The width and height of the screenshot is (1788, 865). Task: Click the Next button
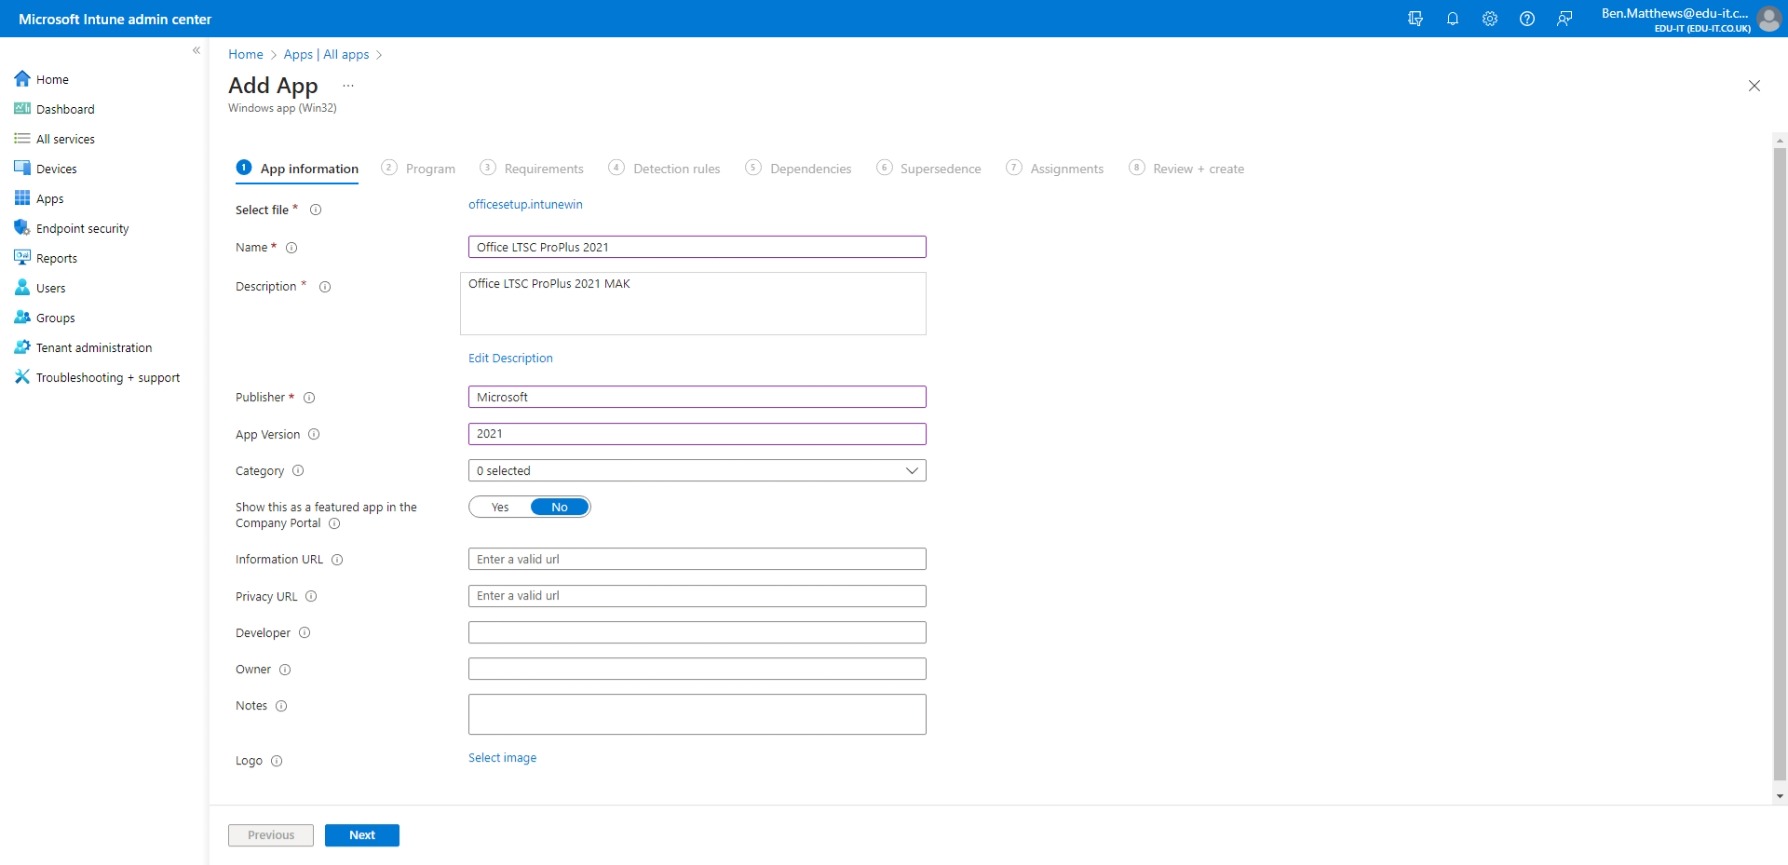[x=362, y=835]
